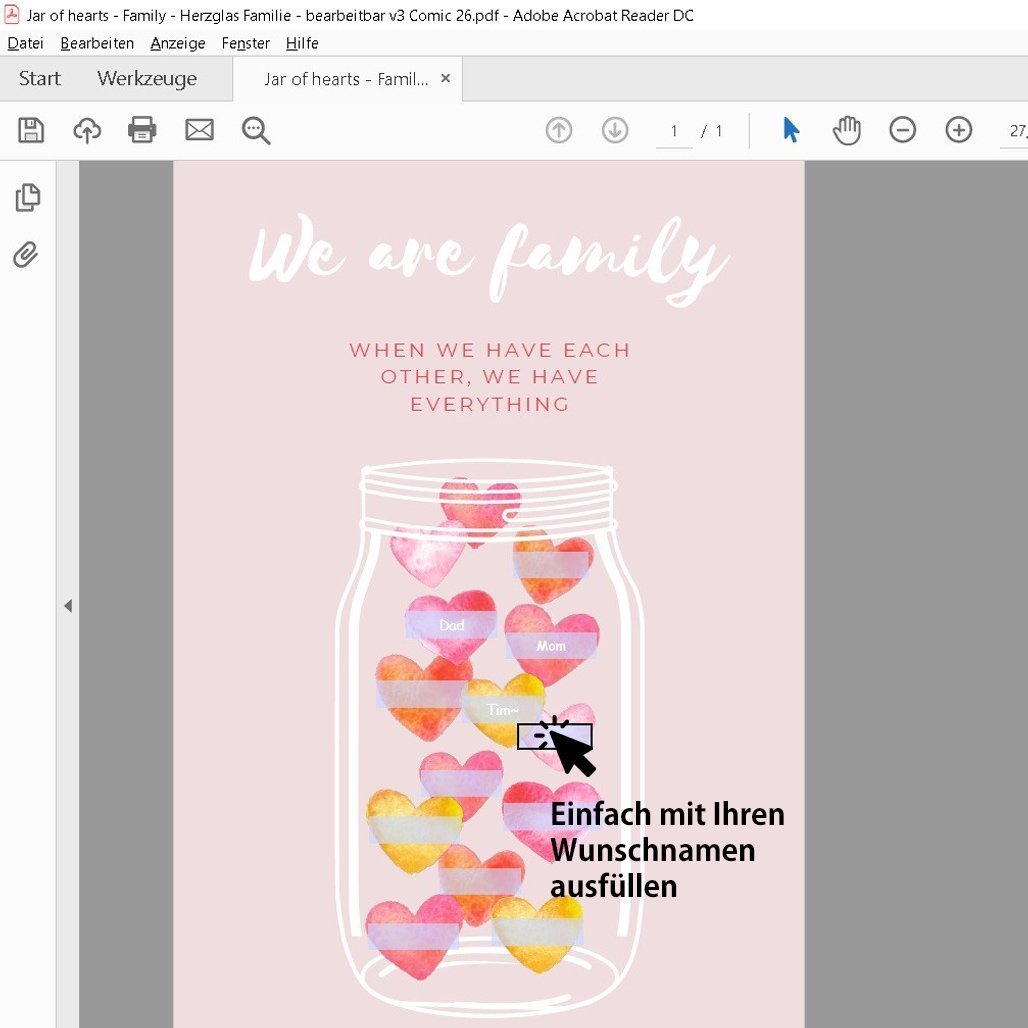This screenshot has width=1028, height=1028.
Task: Open the page thumbnails panel
Action: pos(27,198)
